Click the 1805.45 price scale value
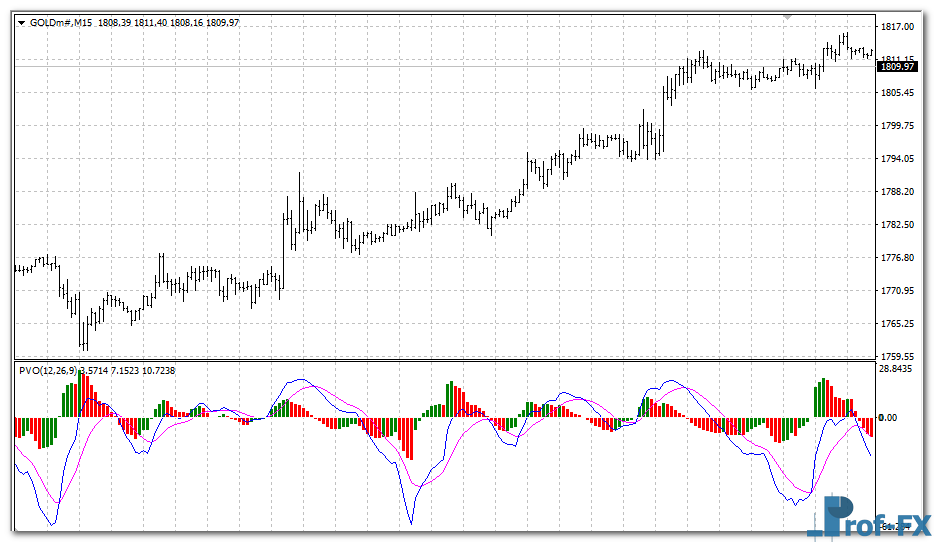The image size is (934, 542). (896, 93)
